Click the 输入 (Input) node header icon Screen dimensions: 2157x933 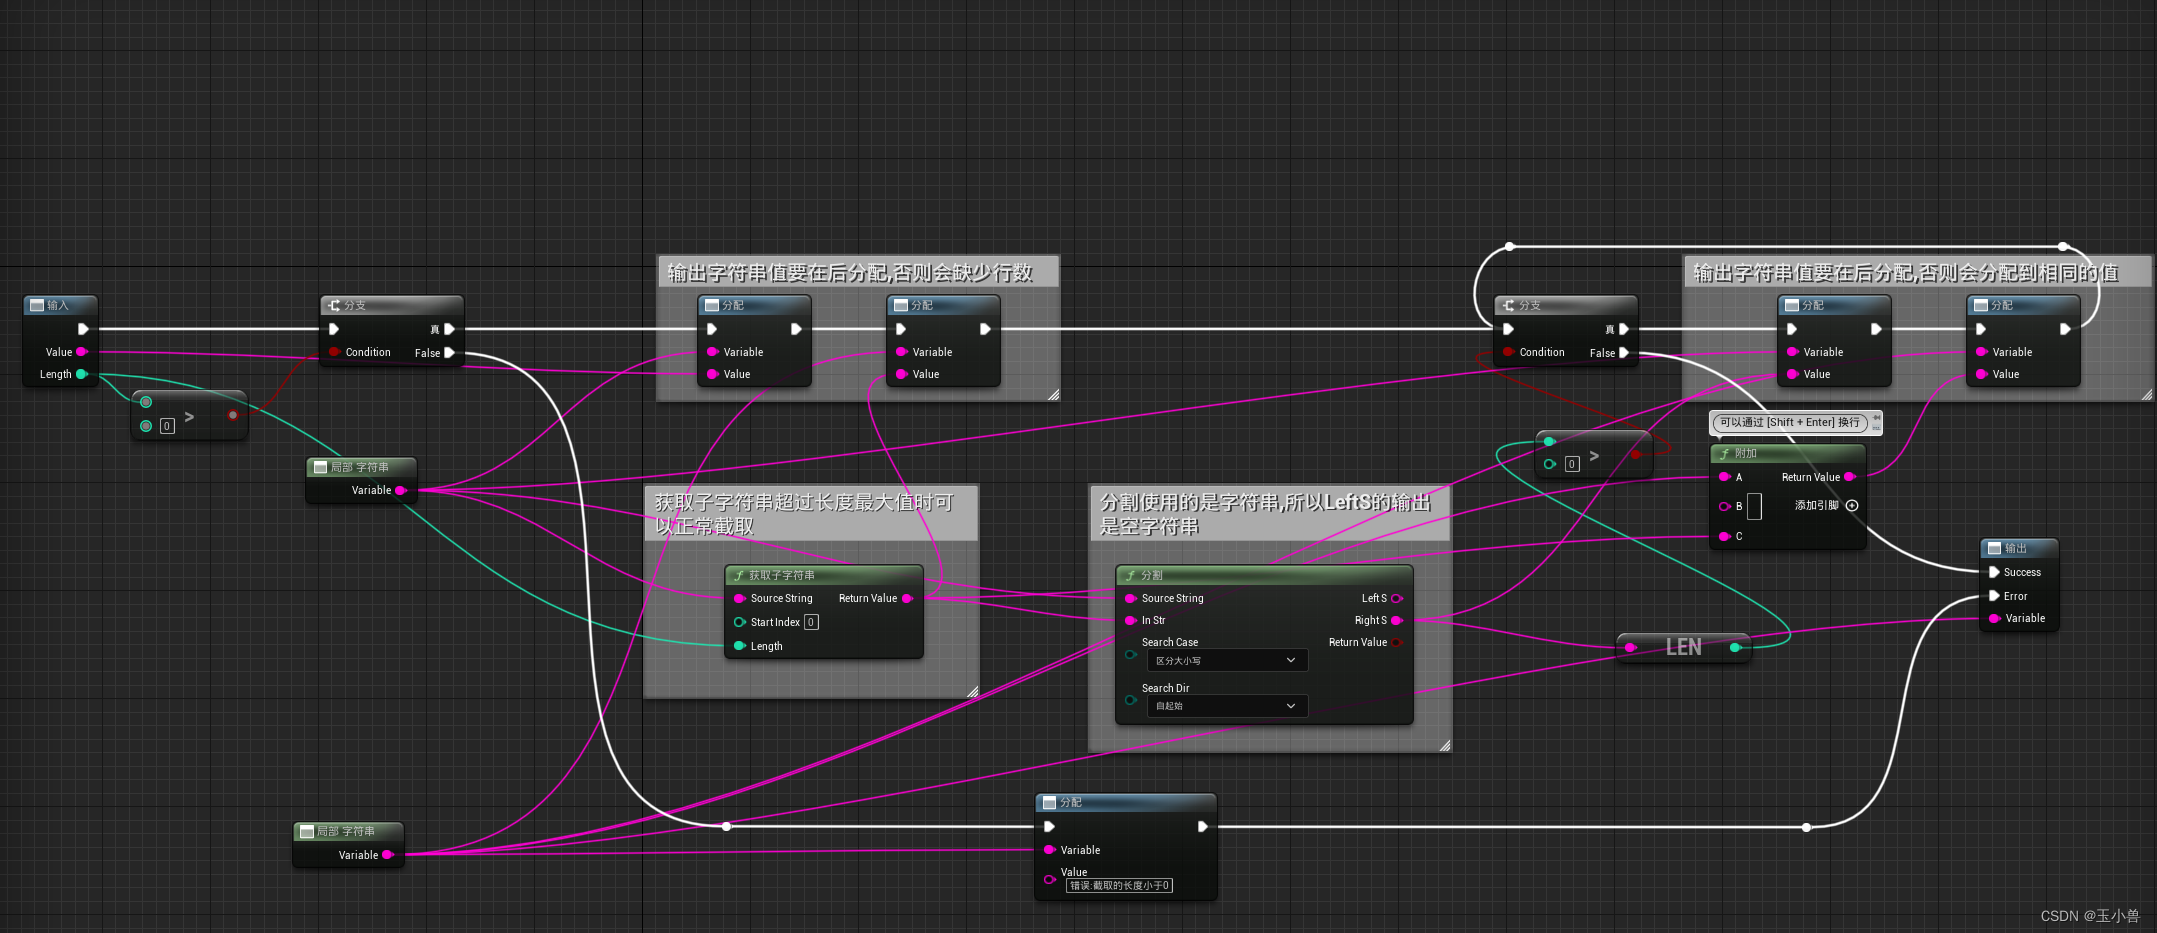tap(37, 305)
